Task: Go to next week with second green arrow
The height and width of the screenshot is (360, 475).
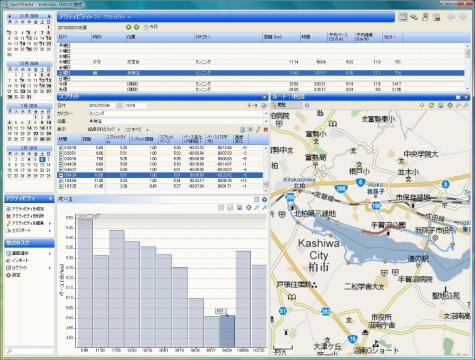Action: tap(136, 27)
